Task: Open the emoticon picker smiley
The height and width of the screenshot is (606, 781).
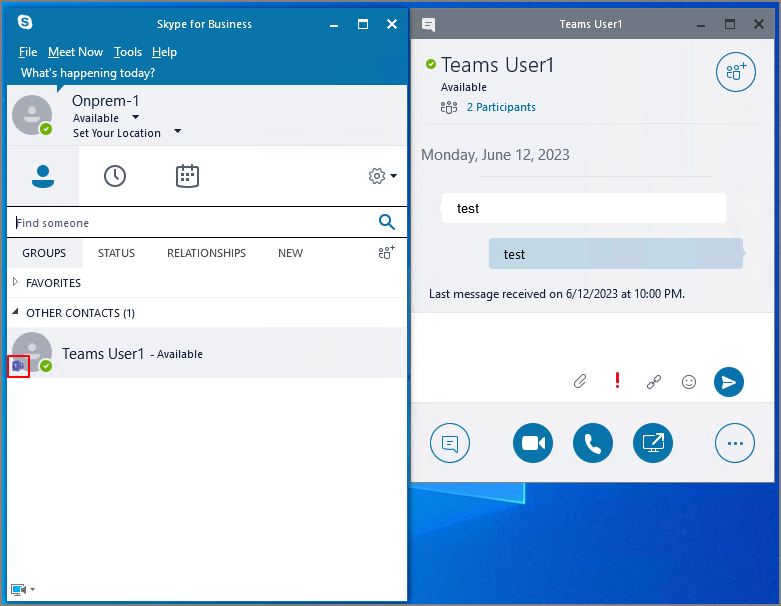Action: 688,382
